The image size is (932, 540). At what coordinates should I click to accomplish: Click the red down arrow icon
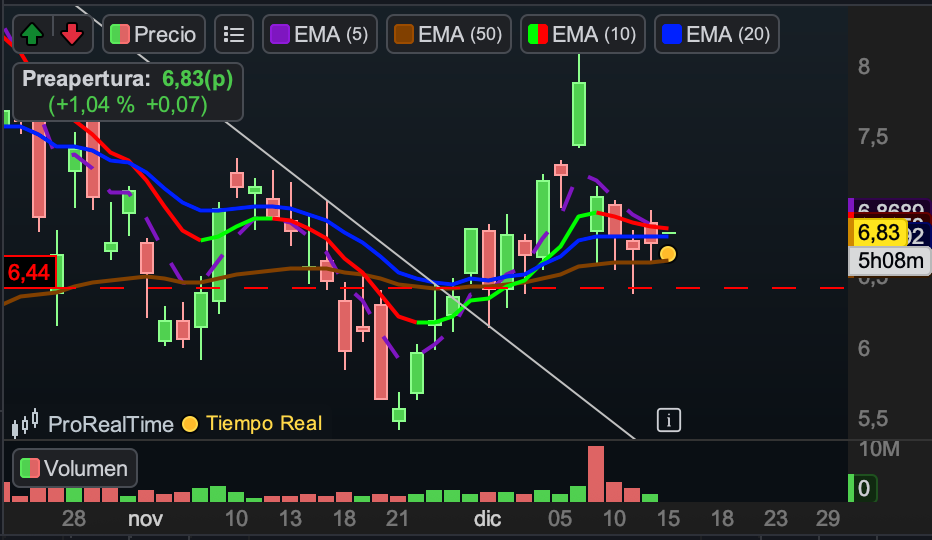(71, 34)
